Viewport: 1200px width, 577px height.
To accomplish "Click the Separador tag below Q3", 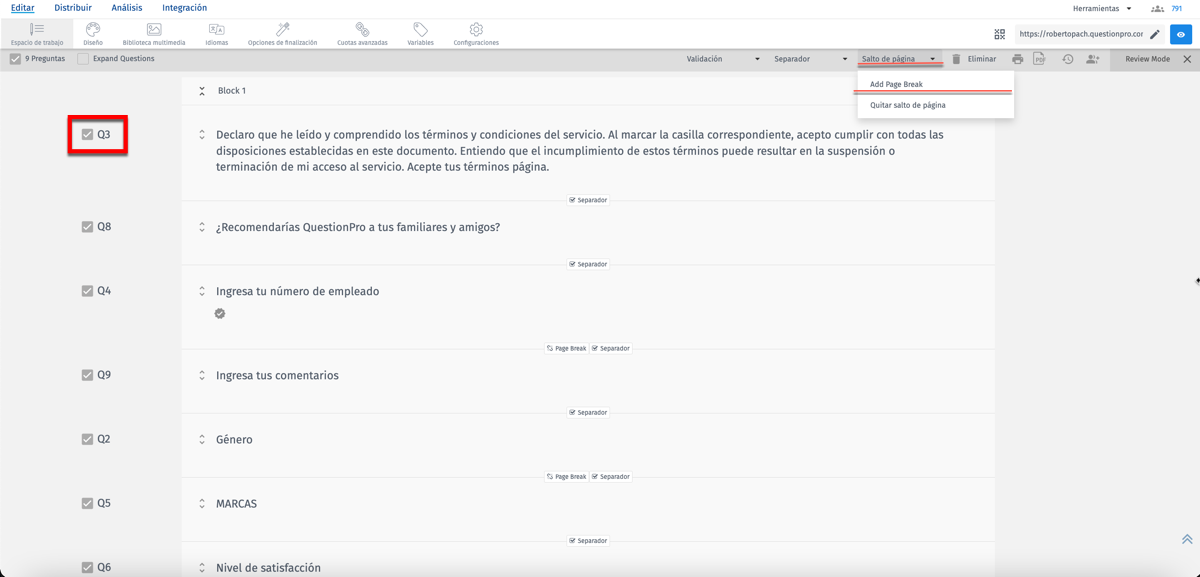I will tap(588, 200).
